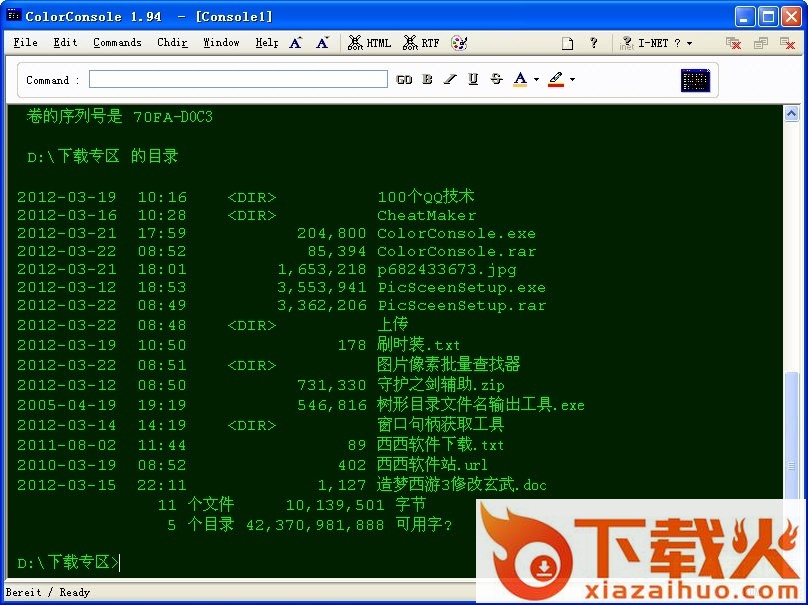Select the 上传 directory name
808x605 pixels.
pyautogui.click(x=393, y=324)
